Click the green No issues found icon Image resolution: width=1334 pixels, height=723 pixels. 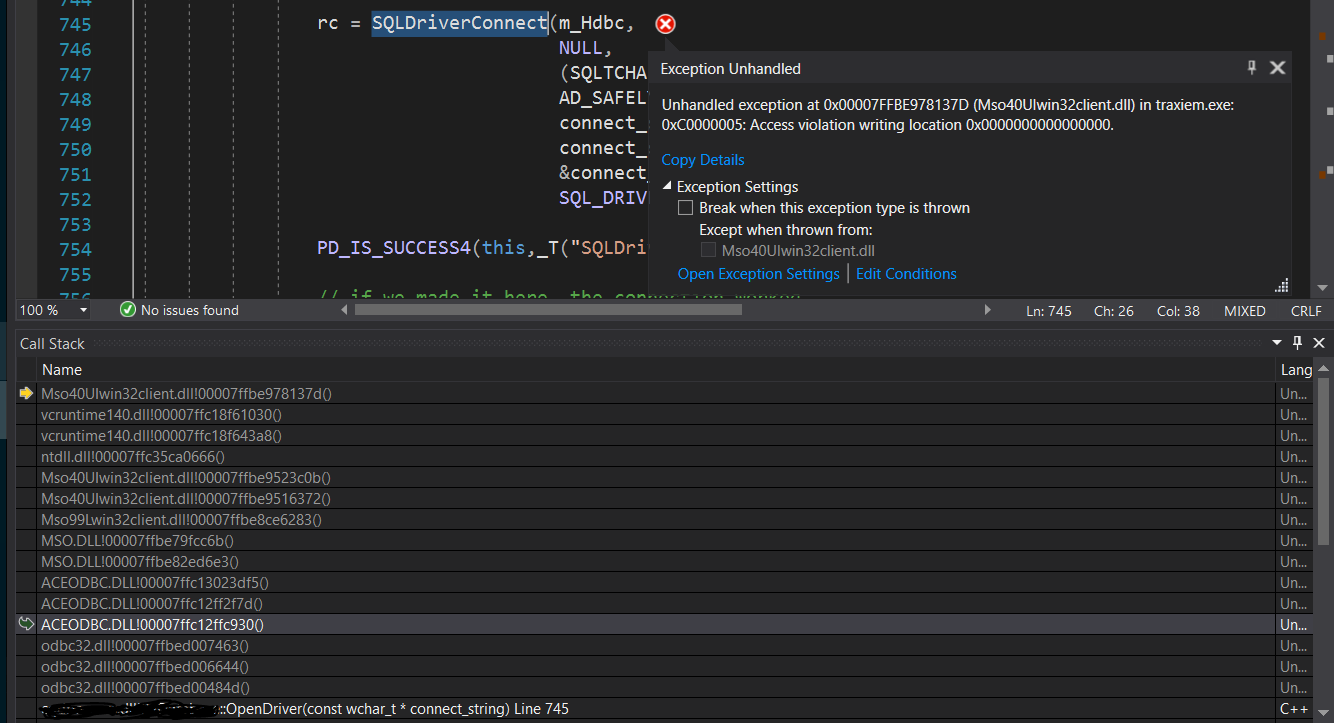tap(127, 310)
